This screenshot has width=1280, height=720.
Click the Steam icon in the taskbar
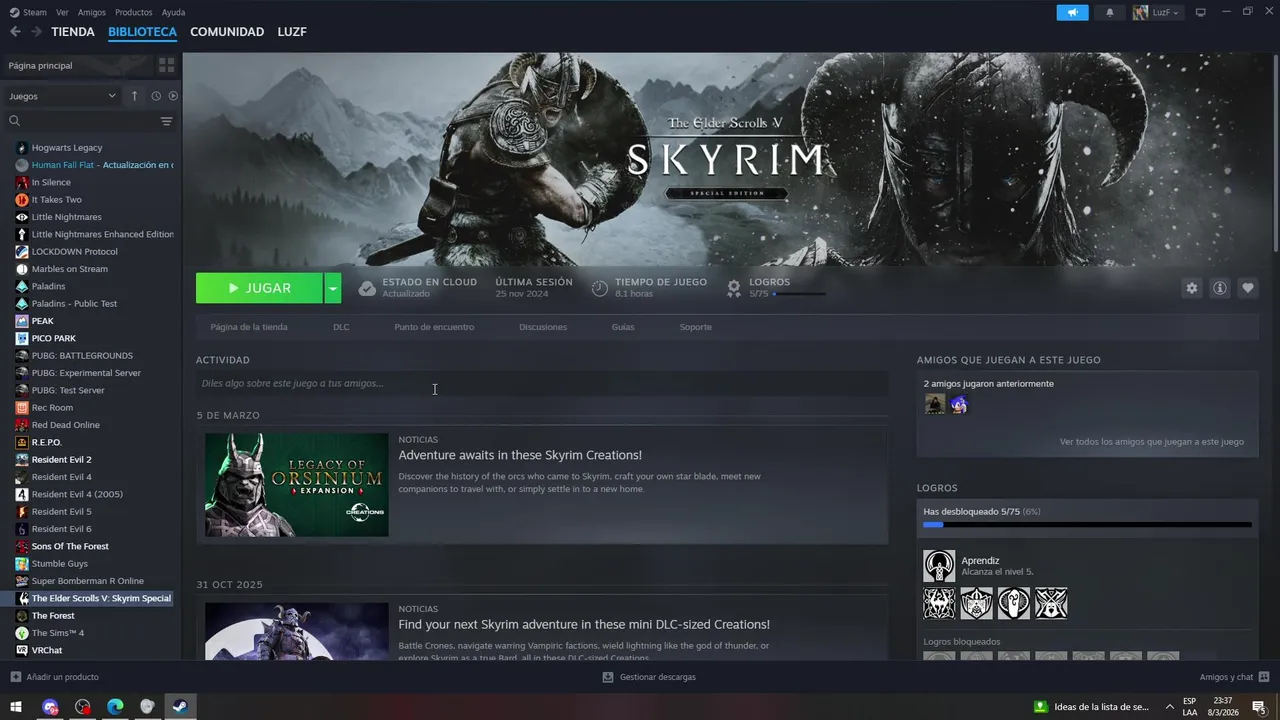click(180, 707)
